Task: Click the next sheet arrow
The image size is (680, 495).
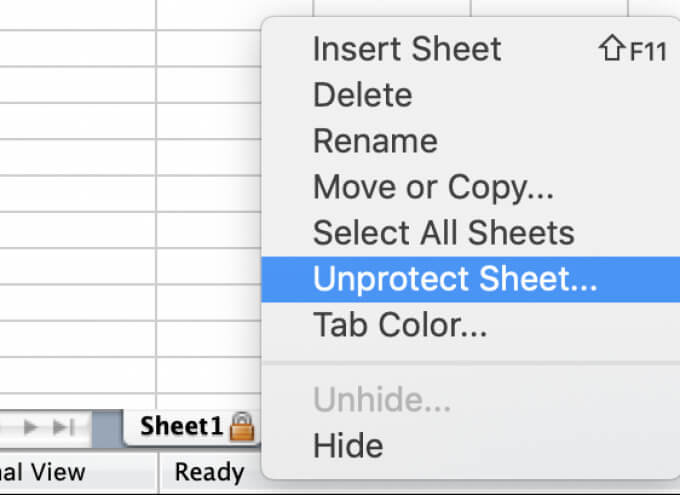Action: coord(31,427)
